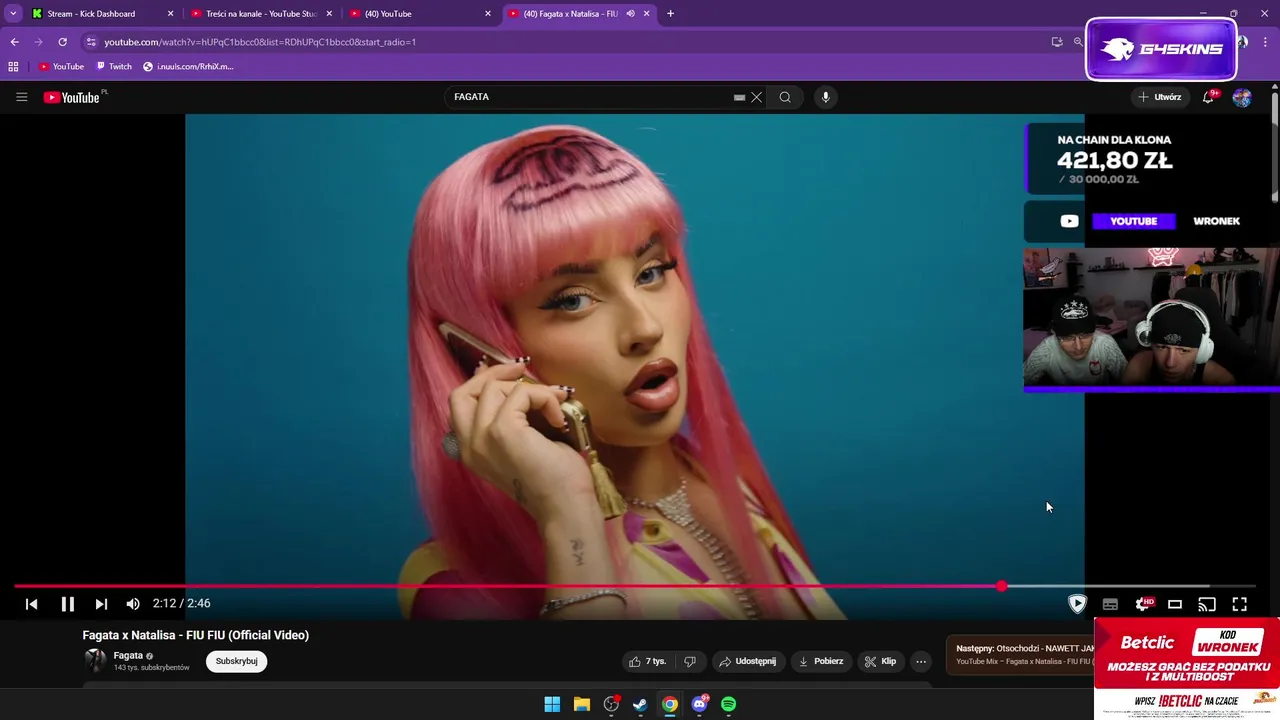
Task: Mute the Fagata x Natalisa tab audio
Action: 630,14
